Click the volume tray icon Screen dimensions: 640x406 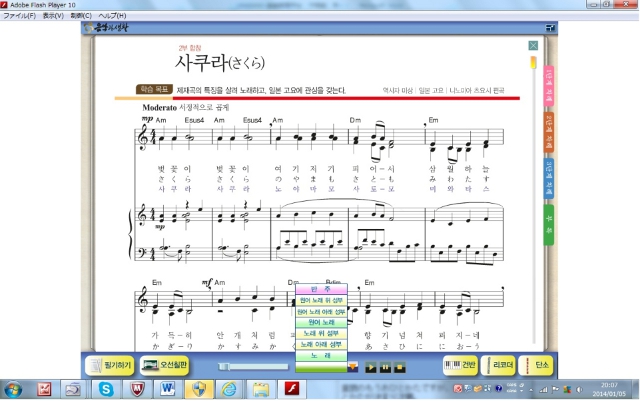(x=580, y=390)
